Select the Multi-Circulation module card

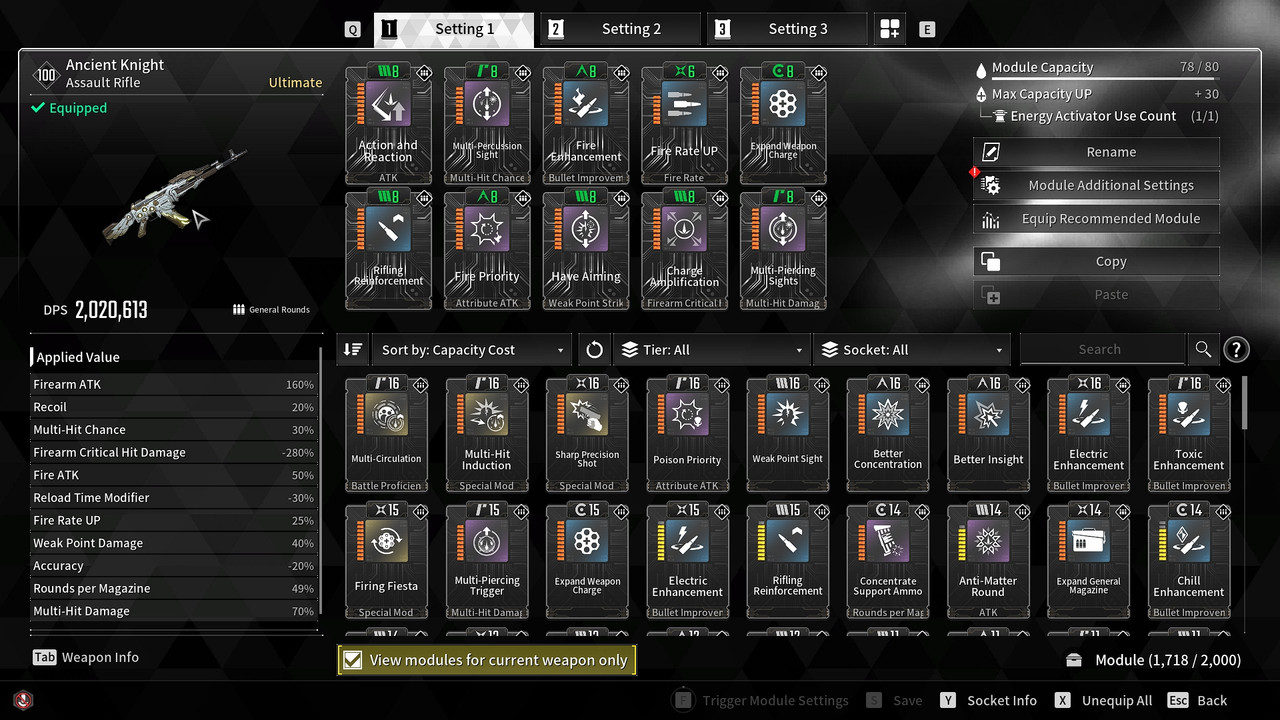click(x=386, y=435)
